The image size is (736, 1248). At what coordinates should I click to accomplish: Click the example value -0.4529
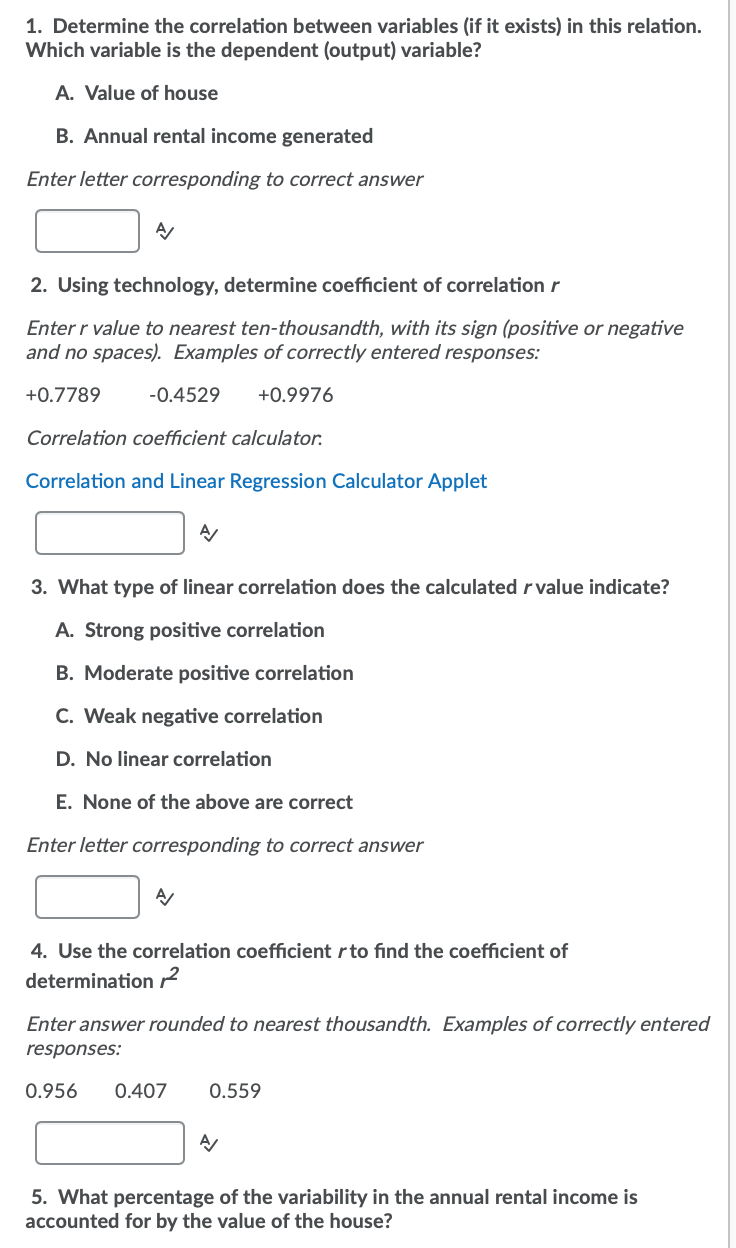click(184, 395)
